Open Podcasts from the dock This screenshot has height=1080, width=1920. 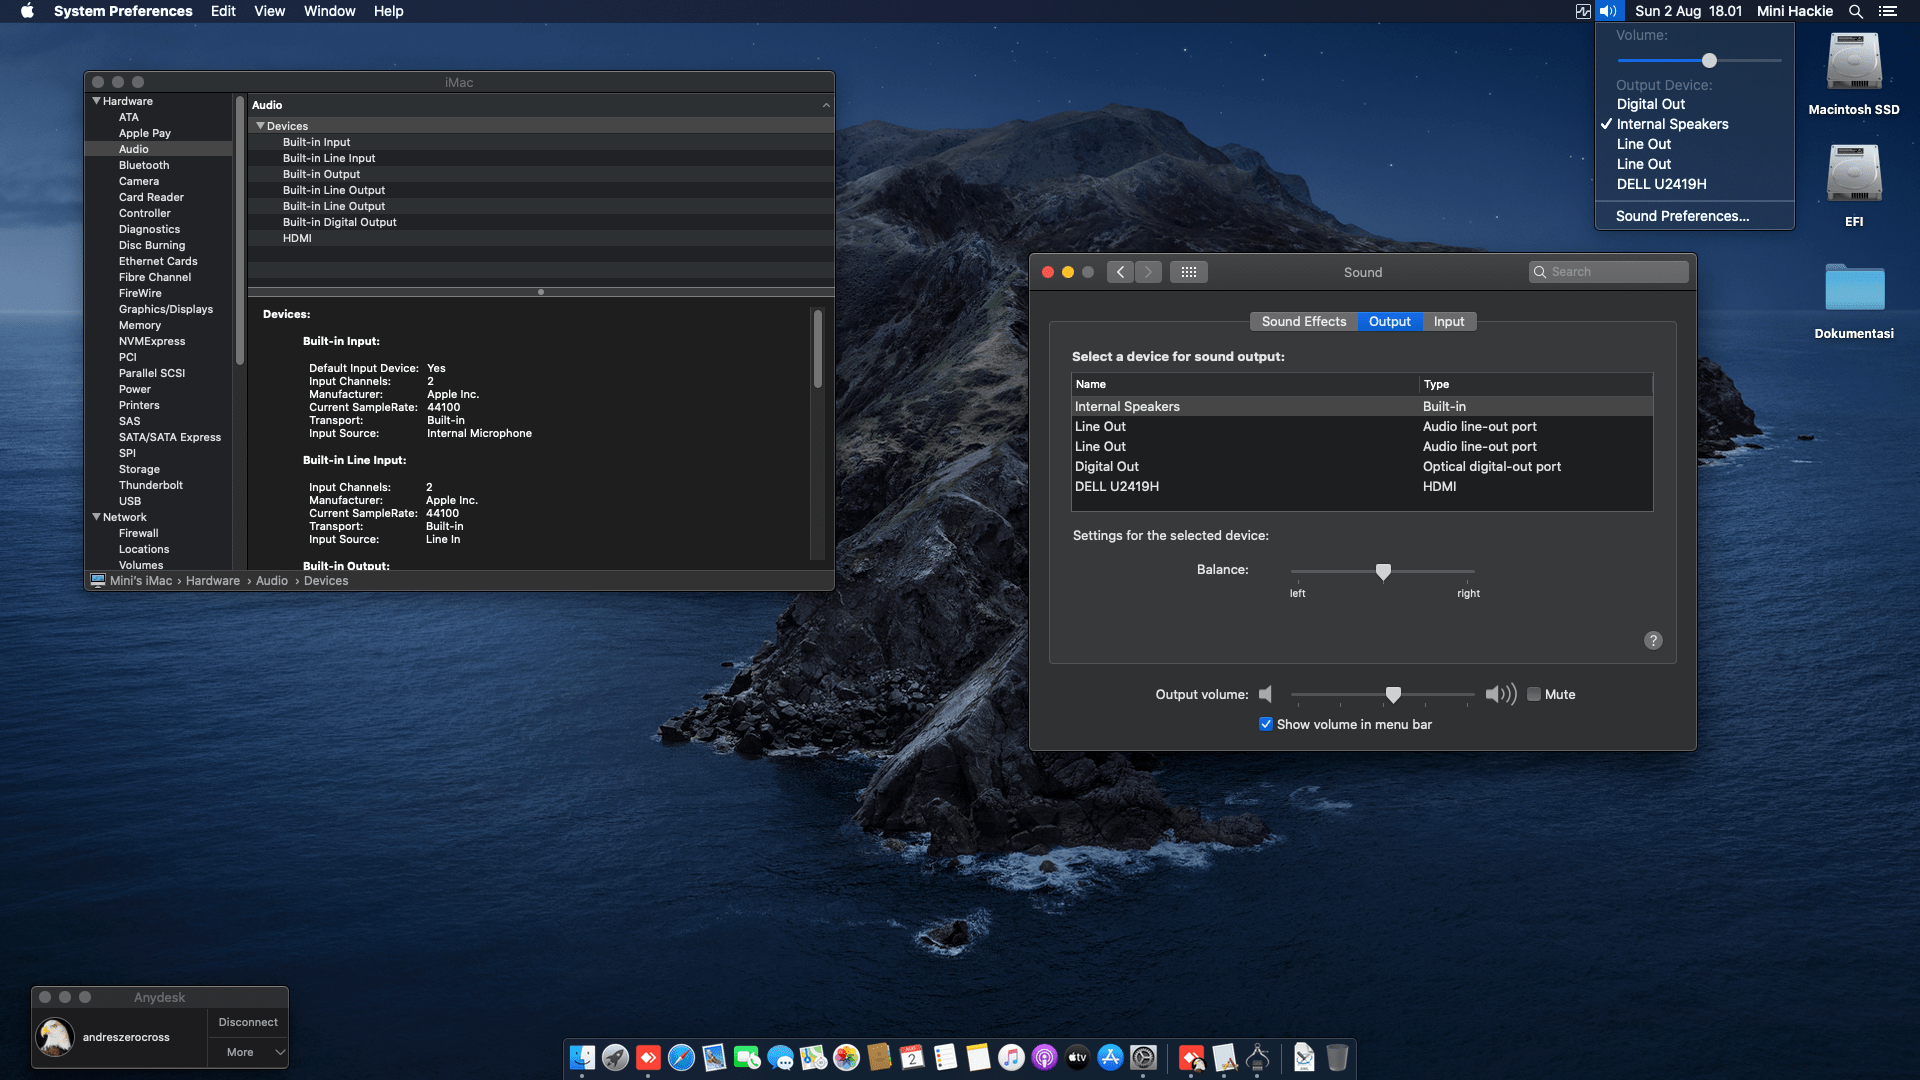tap(1044, 1057)
